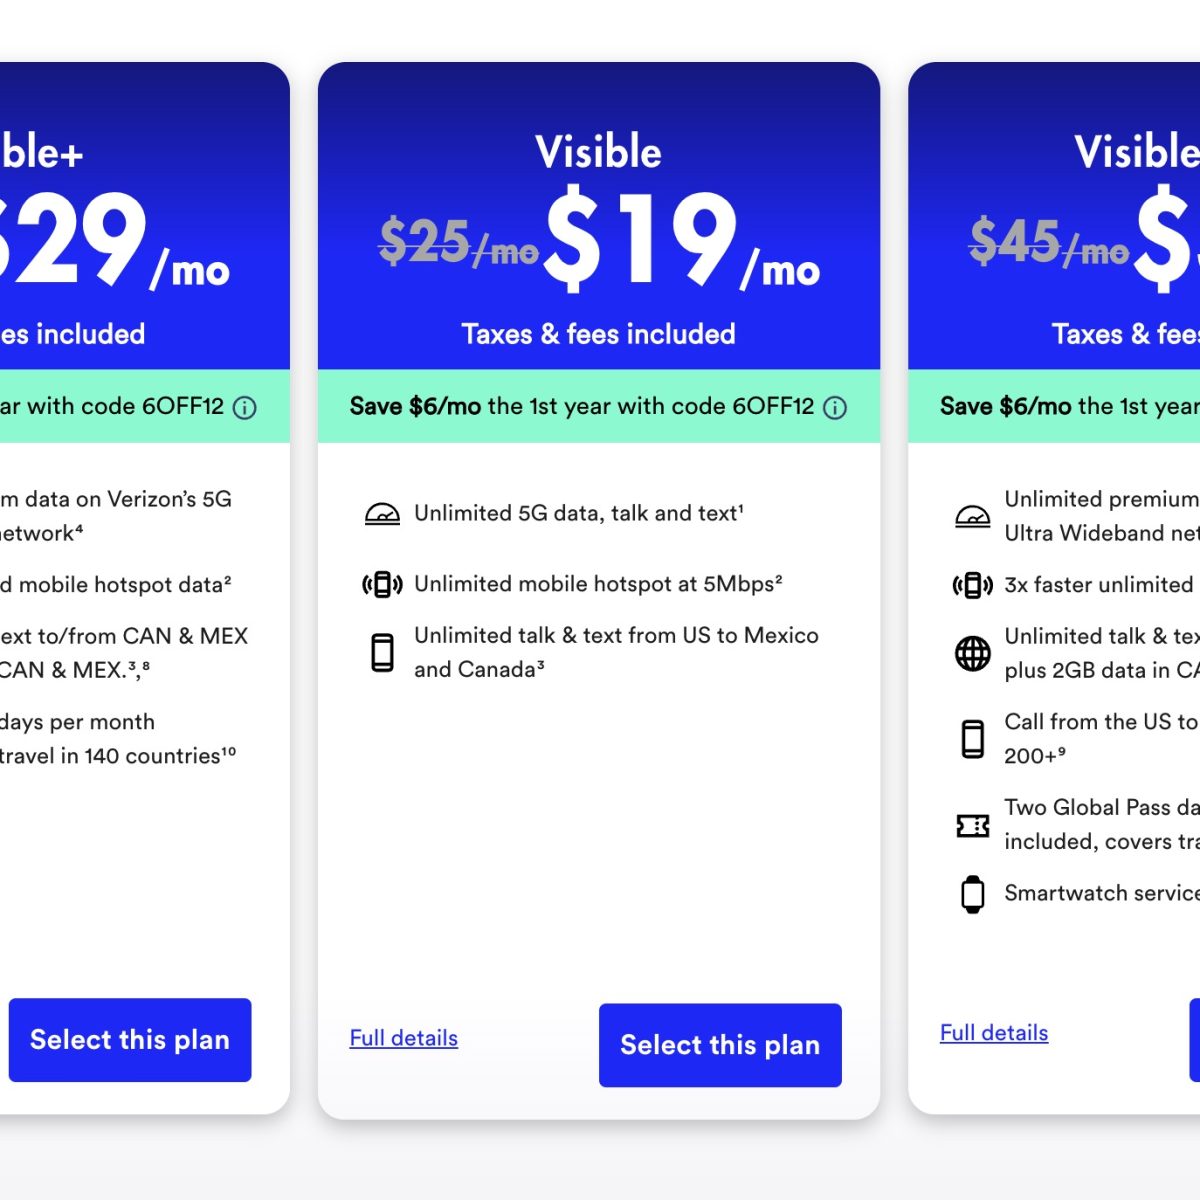
Task: Click the speedometer icon beside Unlimited 5G data
Action: pos(382,514)
